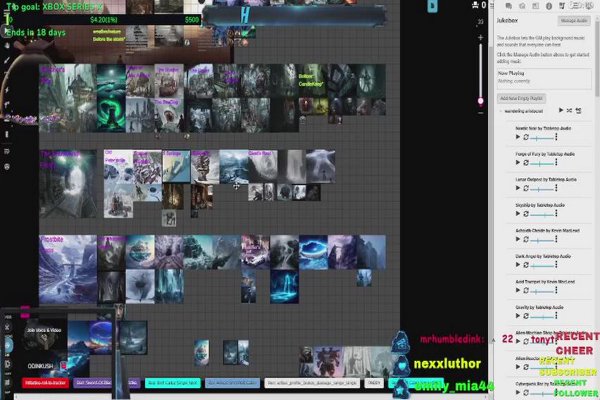
Task: Select the pencil drawing tool in left toolbar
Action: pos(7,60)
